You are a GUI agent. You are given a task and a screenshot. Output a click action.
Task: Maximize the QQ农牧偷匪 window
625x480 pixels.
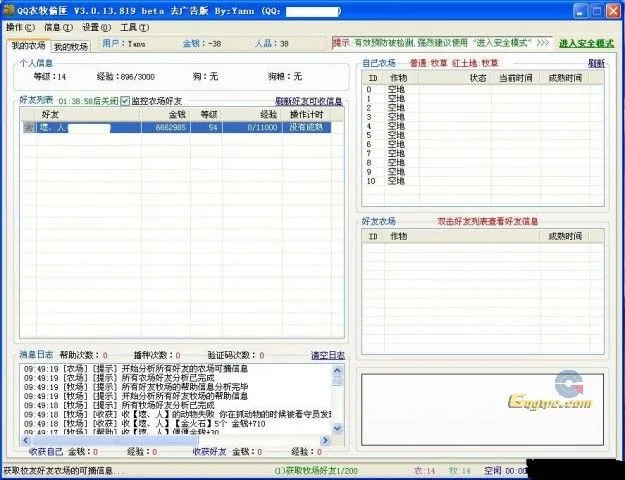point(597,11)
